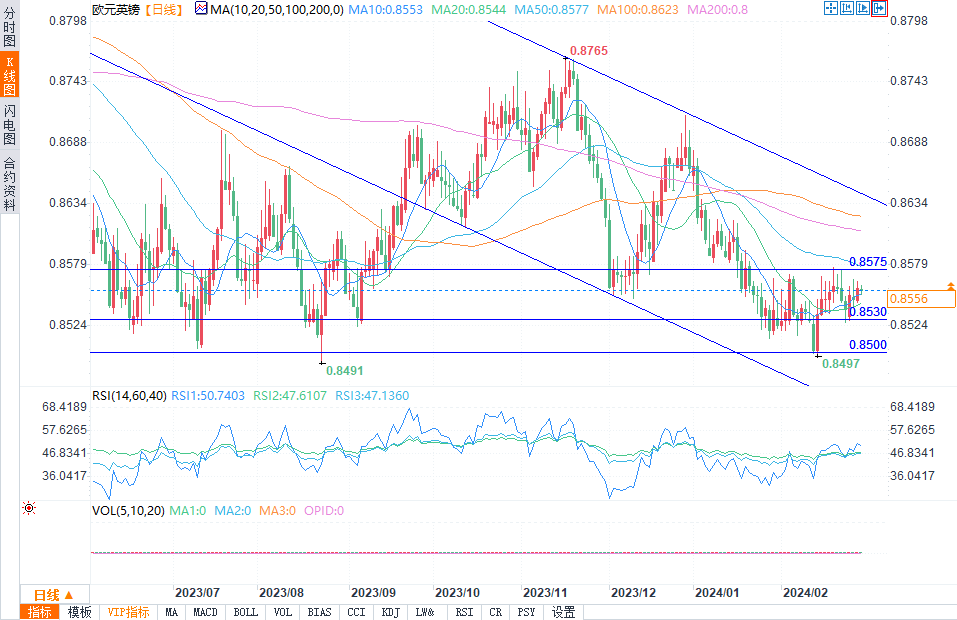Image resolution: width=957 pixels, height=620 pixels.
Task: Click the MA(10,20,50,100,200,0) parameter label
Action: click(276, 9)
